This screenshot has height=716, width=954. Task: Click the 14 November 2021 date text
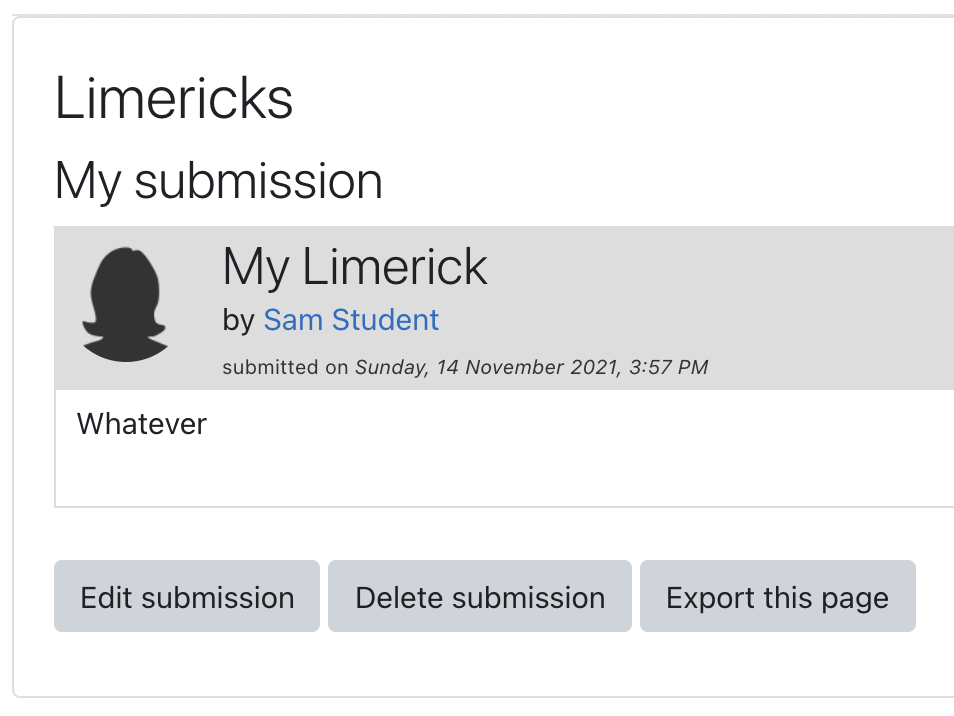(x=527, y=367)
